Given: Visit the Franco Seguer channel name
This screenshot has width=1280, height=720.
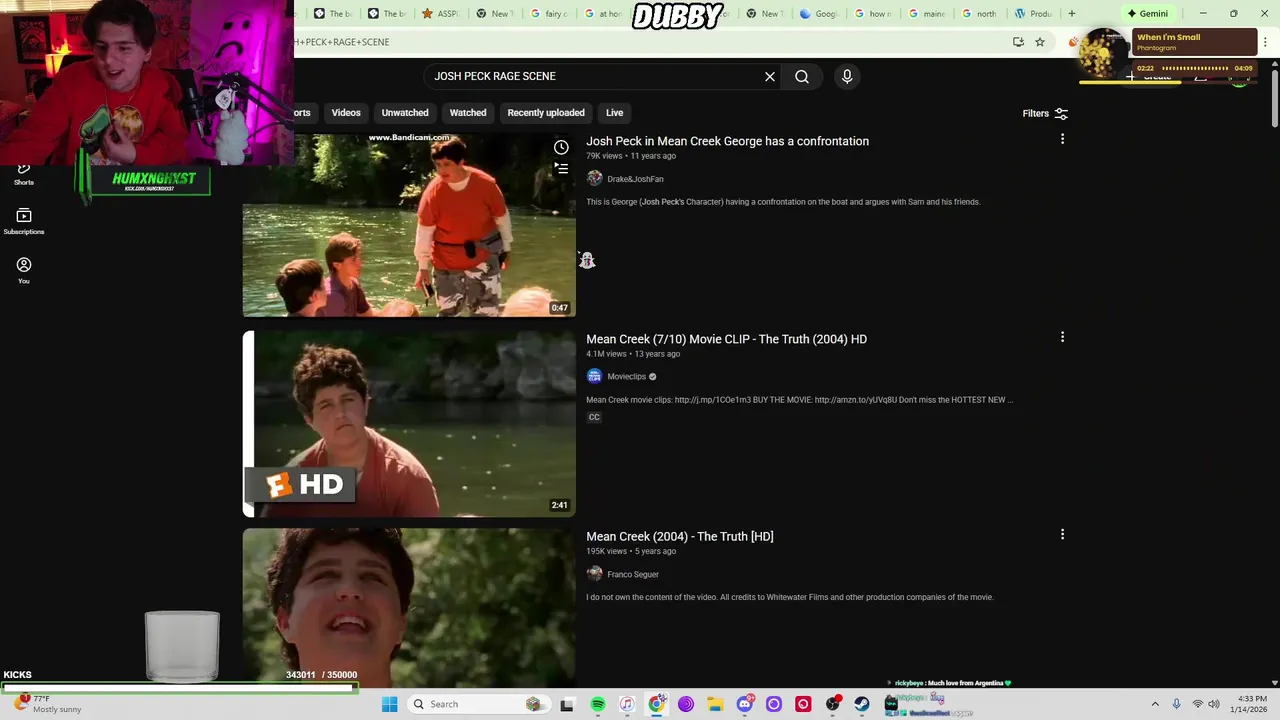Looking at the screenshot, I should click(633, 574).
